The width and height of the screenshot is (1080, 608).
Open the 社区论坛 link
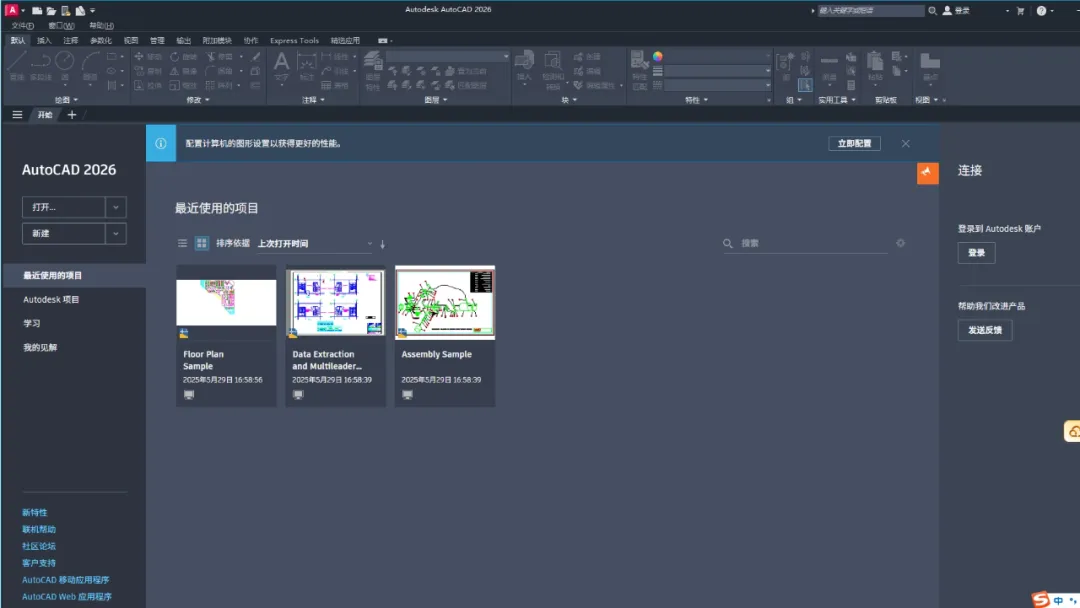pos(39,546)
